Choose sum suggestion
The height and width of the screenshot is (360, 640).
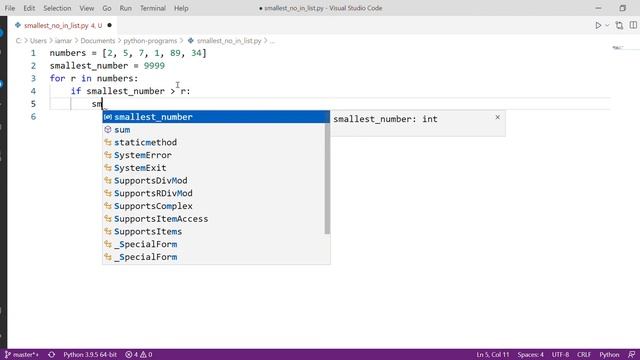tap(213, 130)
